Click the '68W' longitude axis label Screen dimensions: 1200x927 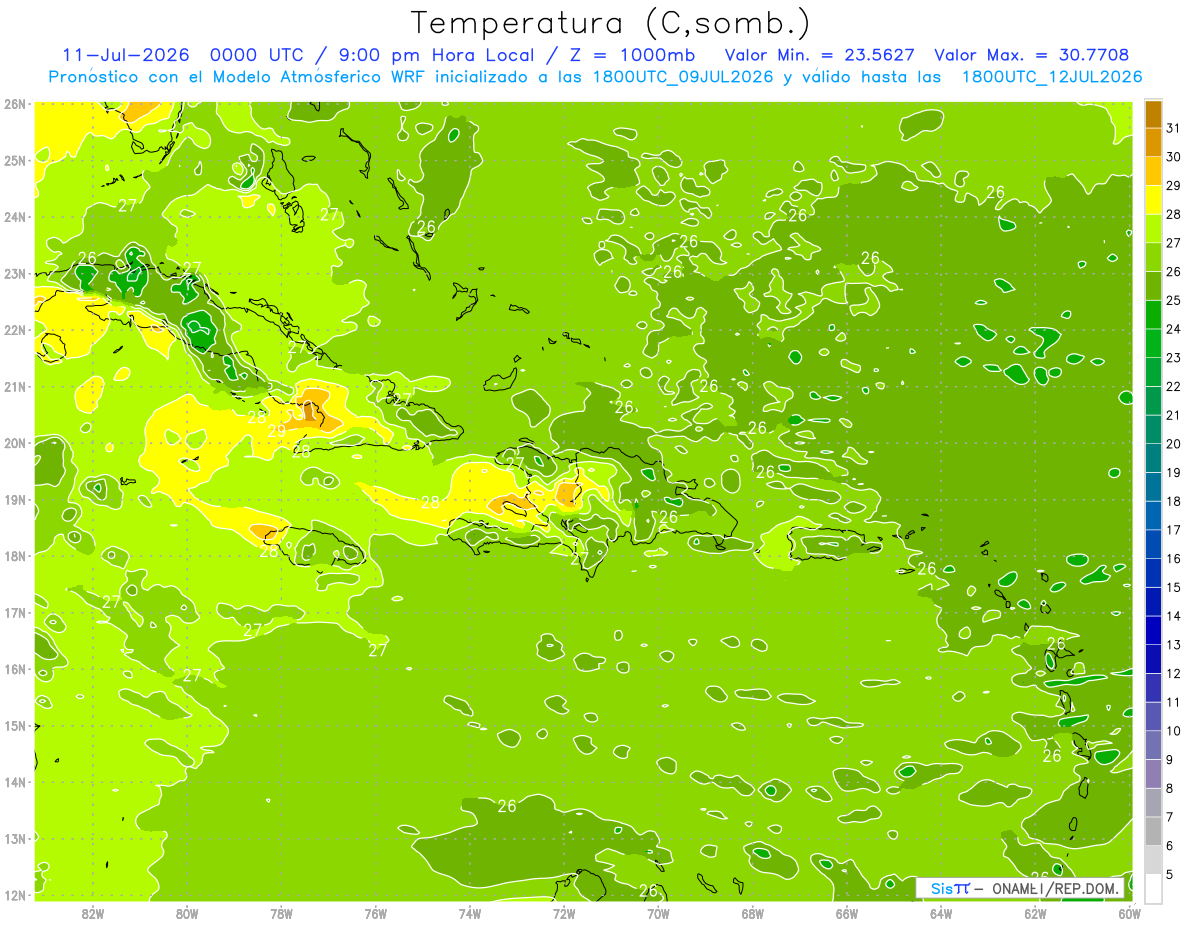click(x=752, y=913)
